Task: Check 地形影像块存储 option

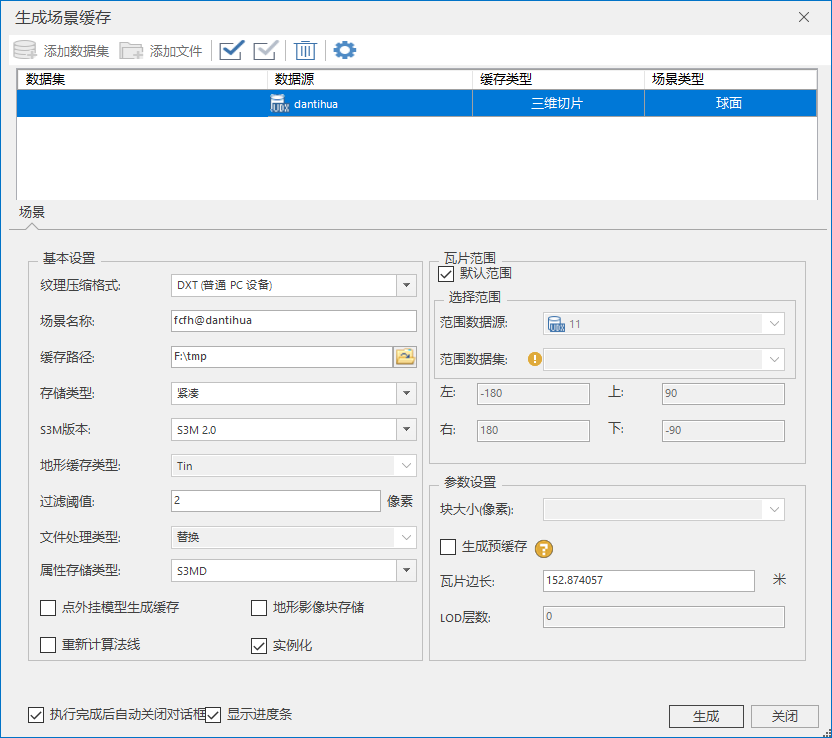Action: [x=259, y=607]
